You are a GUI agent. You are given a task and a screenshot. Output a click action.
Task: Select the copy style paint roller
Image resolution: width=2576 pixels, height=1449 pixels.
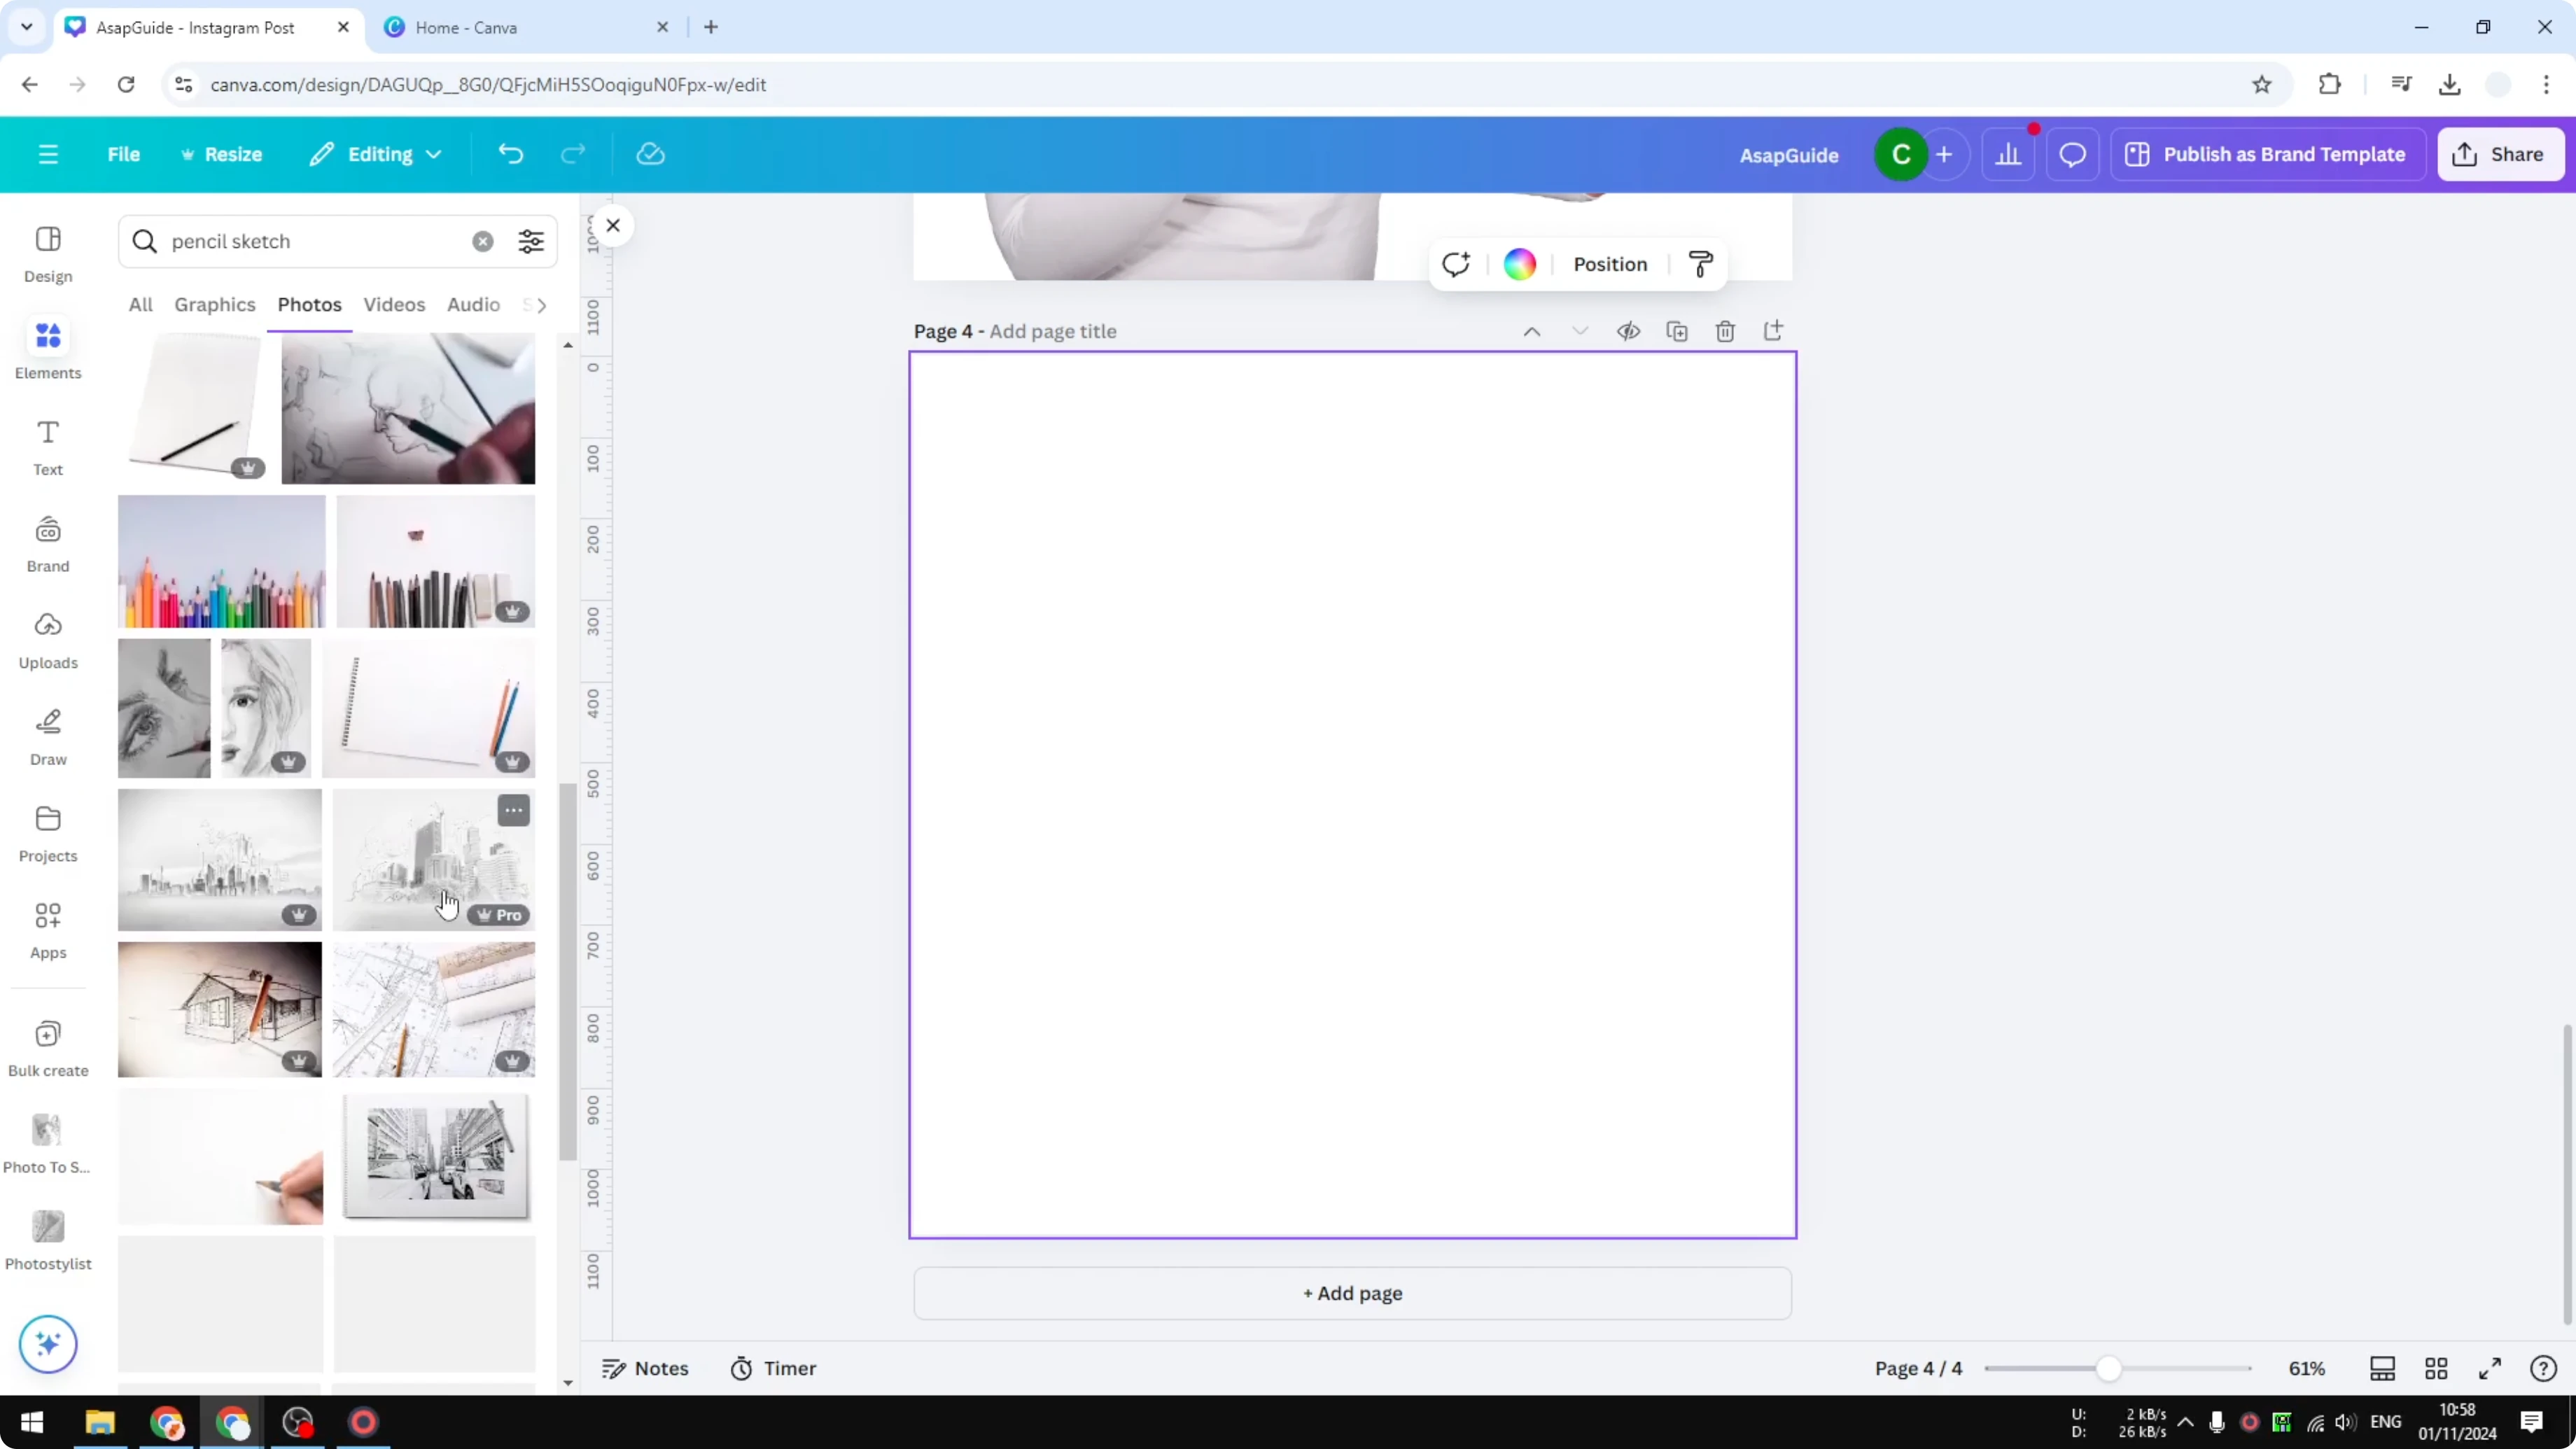point(1701,263)
